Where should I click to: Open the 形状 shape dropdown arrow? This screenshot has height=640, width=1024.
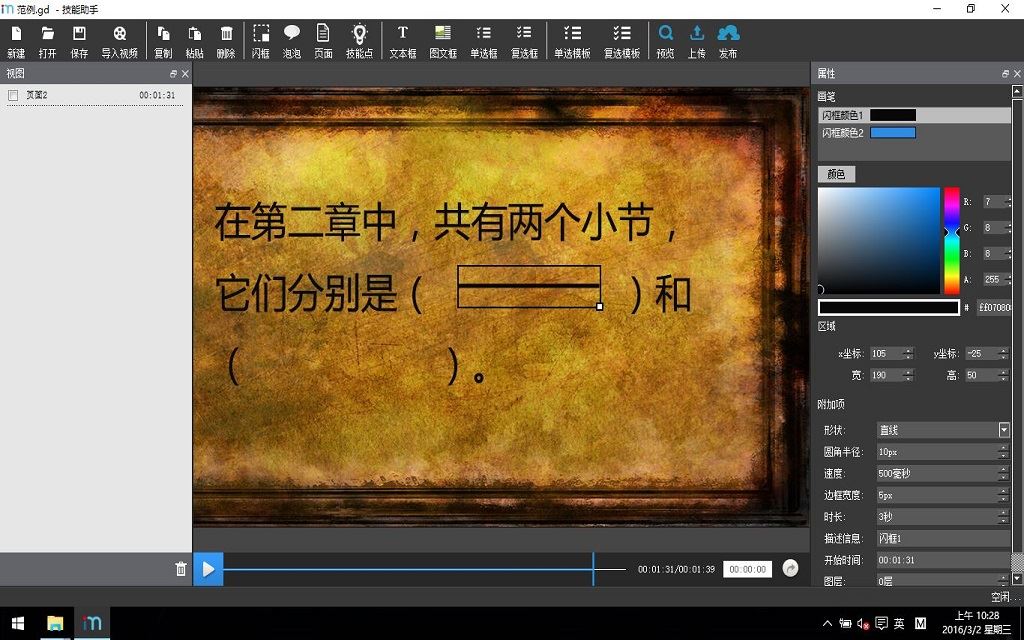point(1004,430)
